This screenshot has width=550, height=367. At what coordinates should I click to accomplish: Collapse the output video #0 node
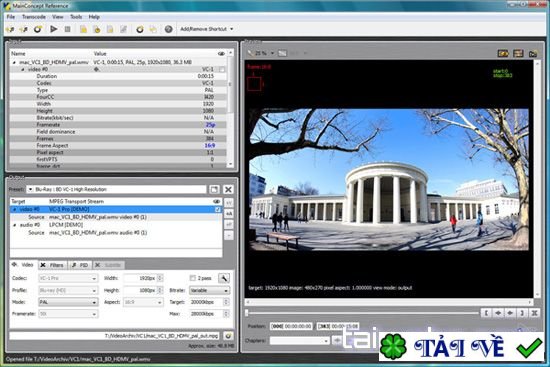pos(14,209)
